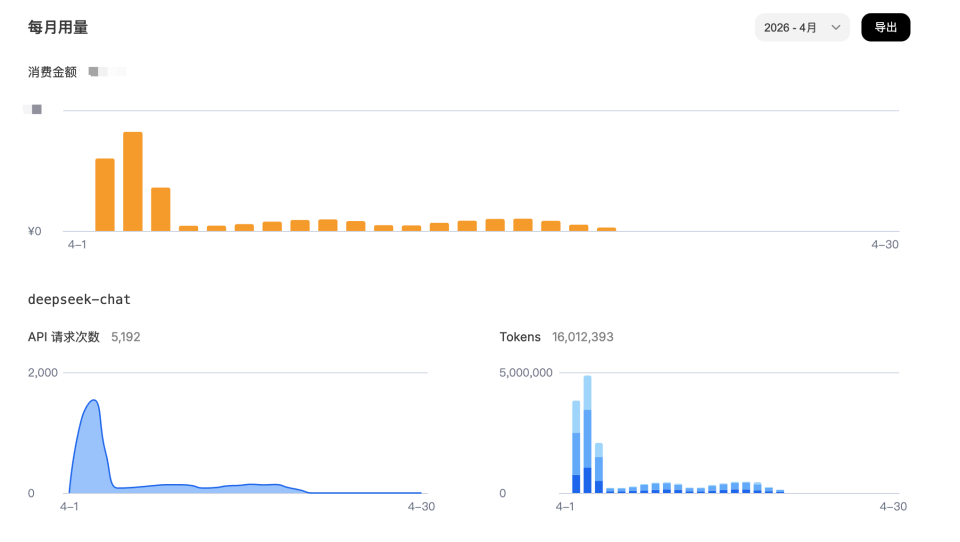Click the peak of API requests area chart
This screenshot has height=542, width=960.
[94, 401]
